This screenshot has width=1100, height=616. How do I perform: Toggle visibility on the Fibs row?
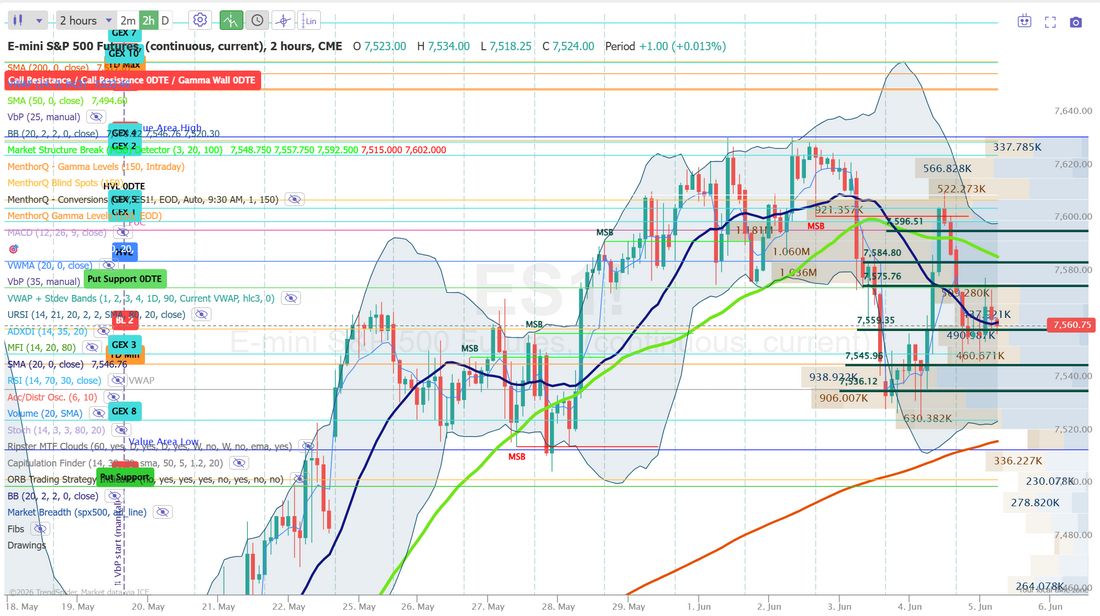[x=40, y=529]
